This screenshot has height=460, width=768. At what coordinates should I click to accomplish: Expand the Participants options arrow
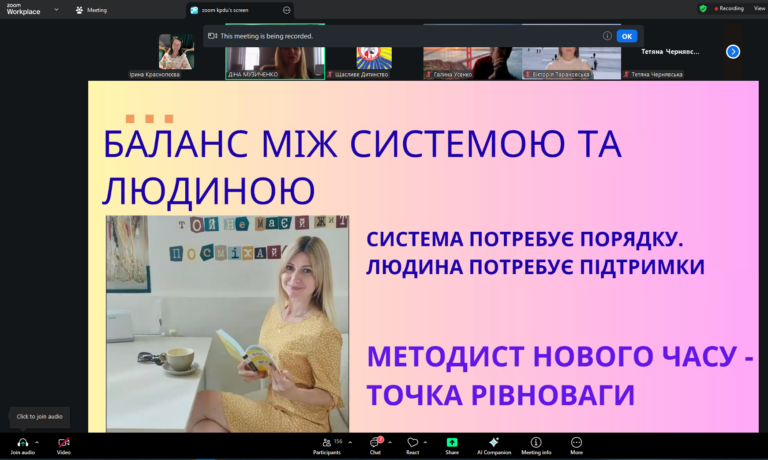[x=350, y=442]
